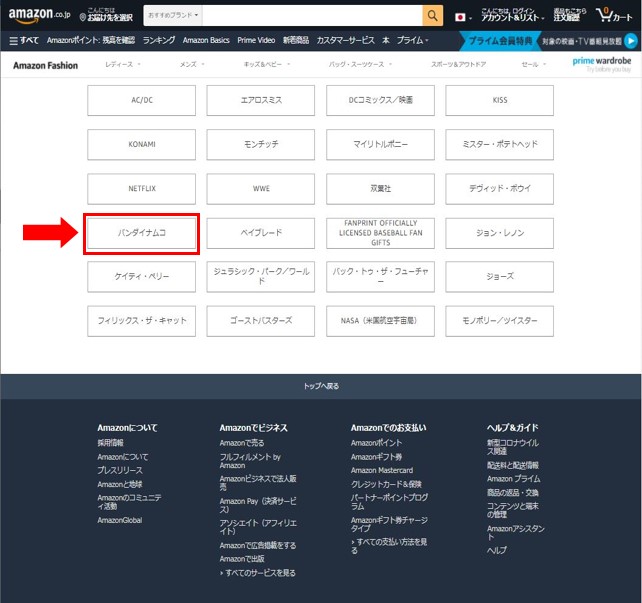Open the 商品の返品・交換 footer link
This screenshot has width=642, height=603.
point(513,492)
